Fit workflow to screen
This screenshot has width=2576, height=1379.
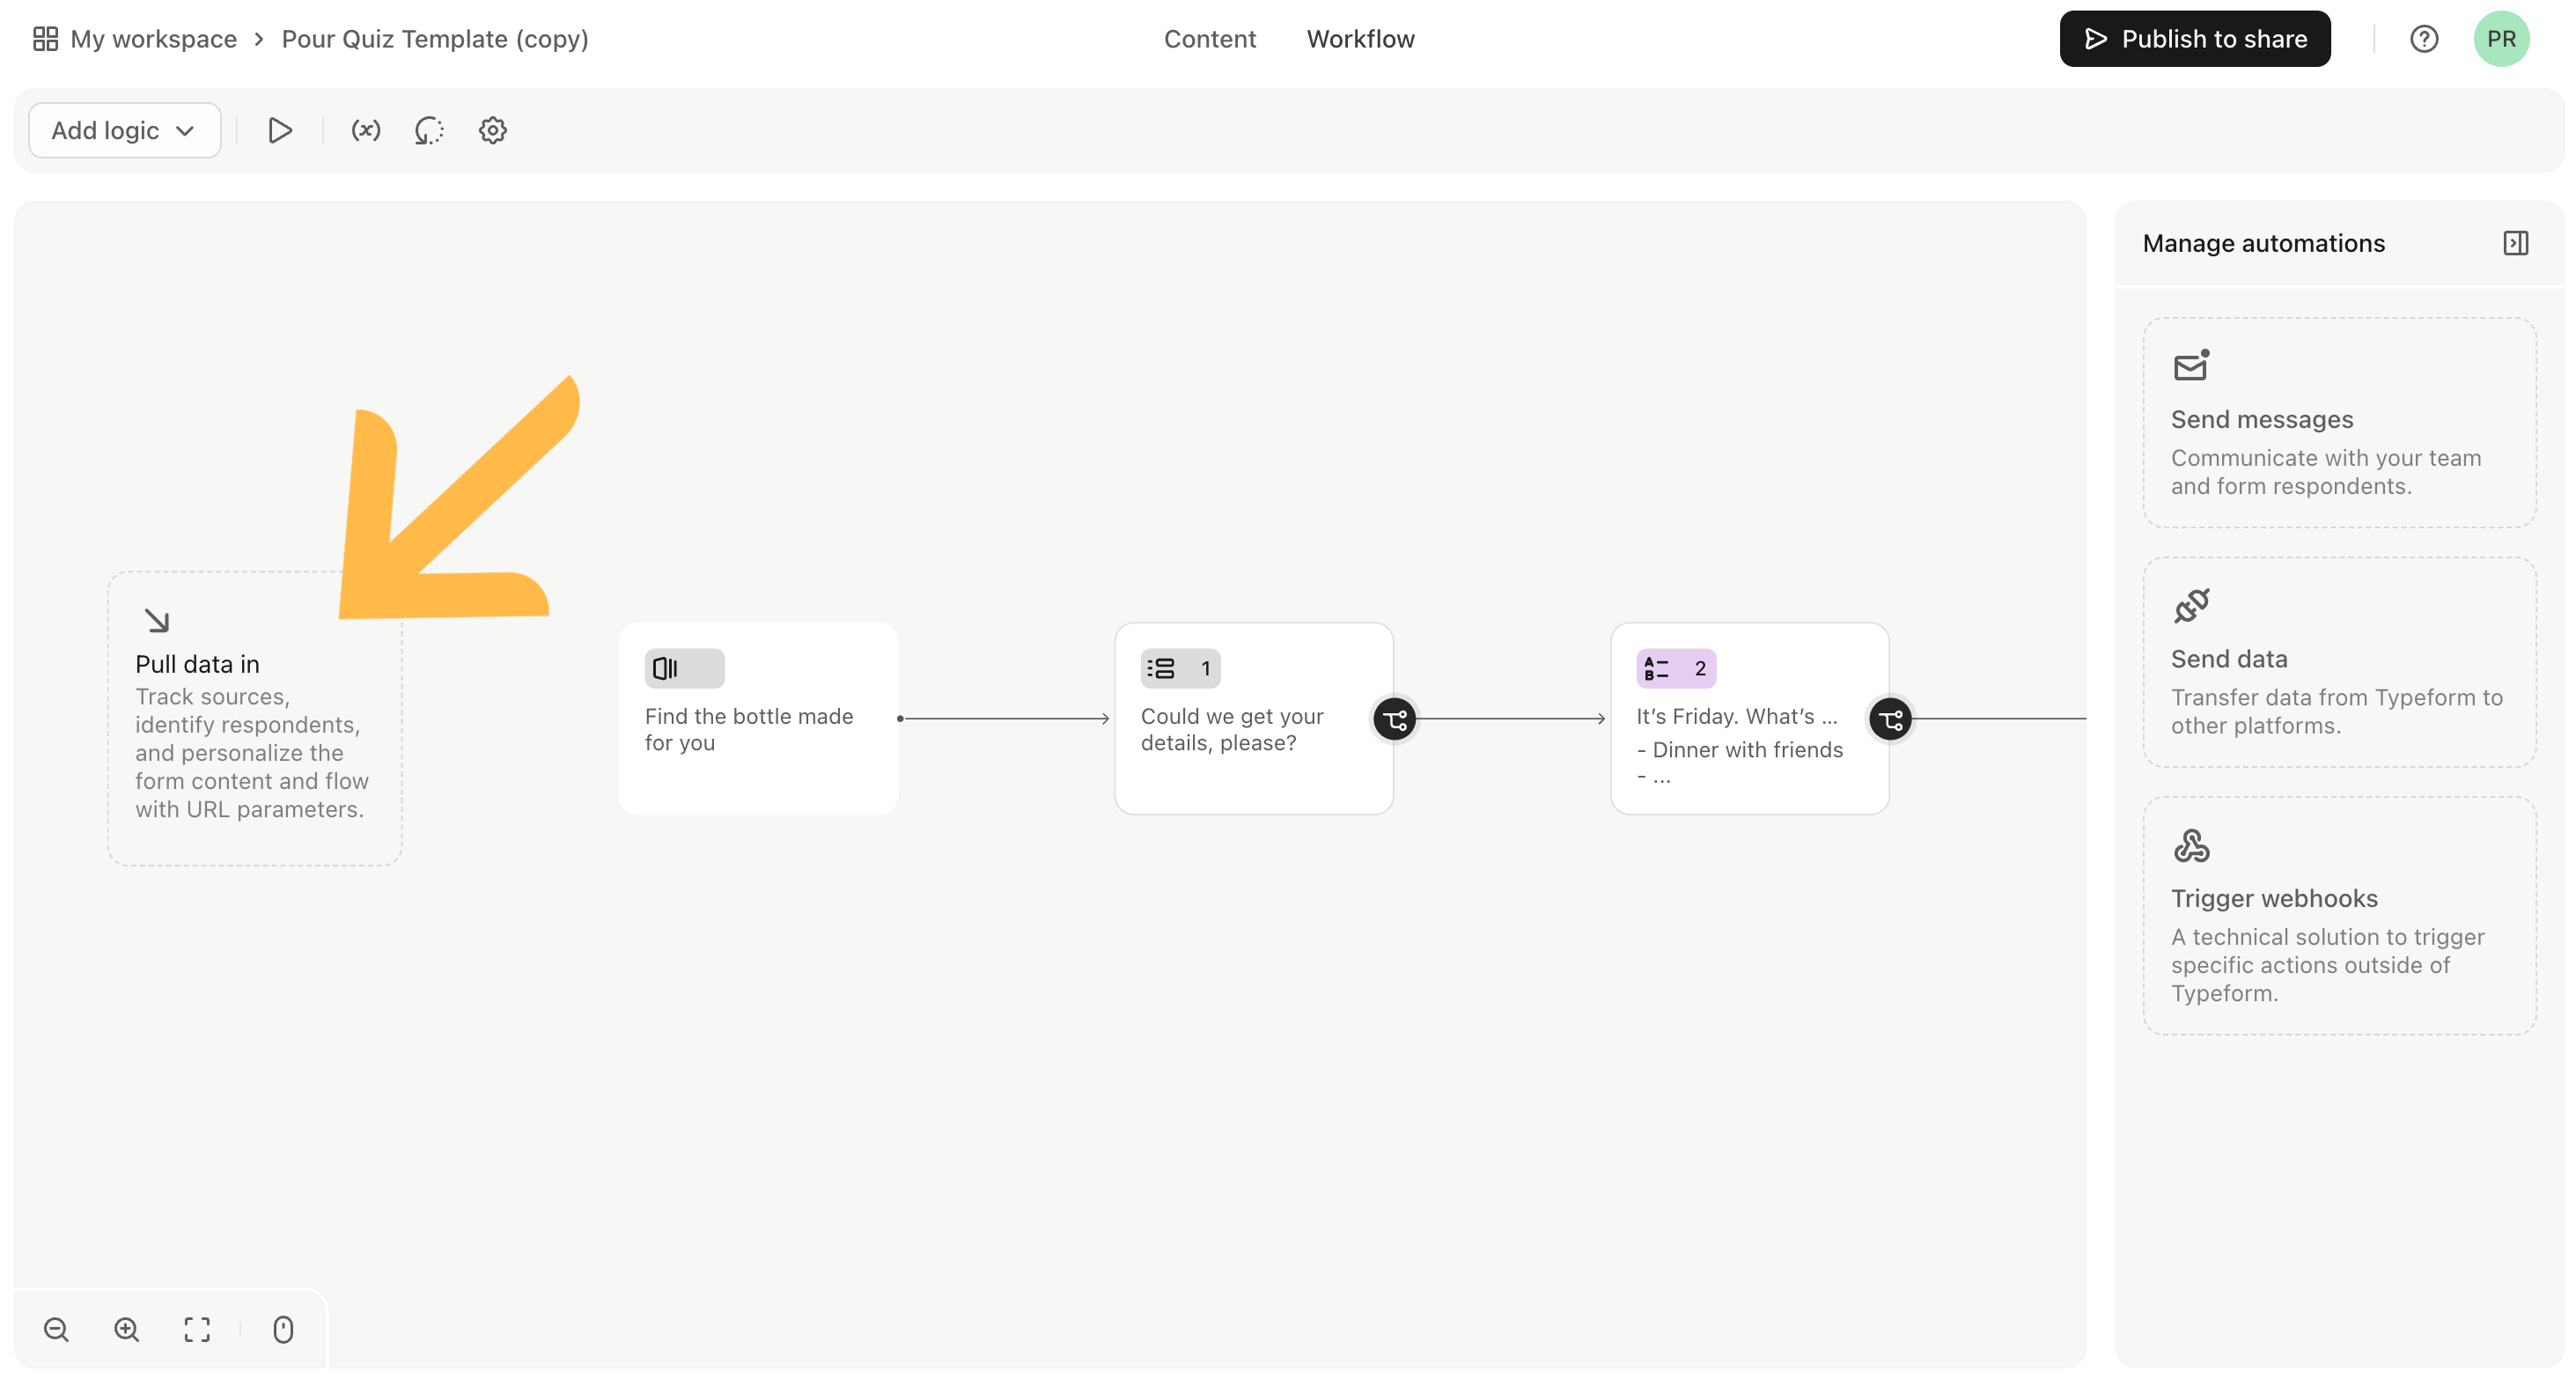coord(197,1329)
